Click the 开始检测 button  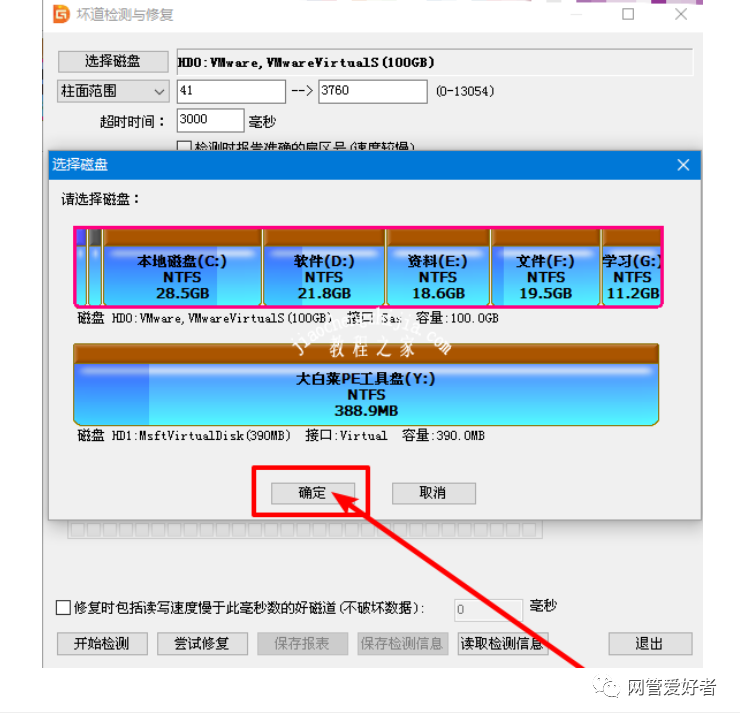click(102, 644)
